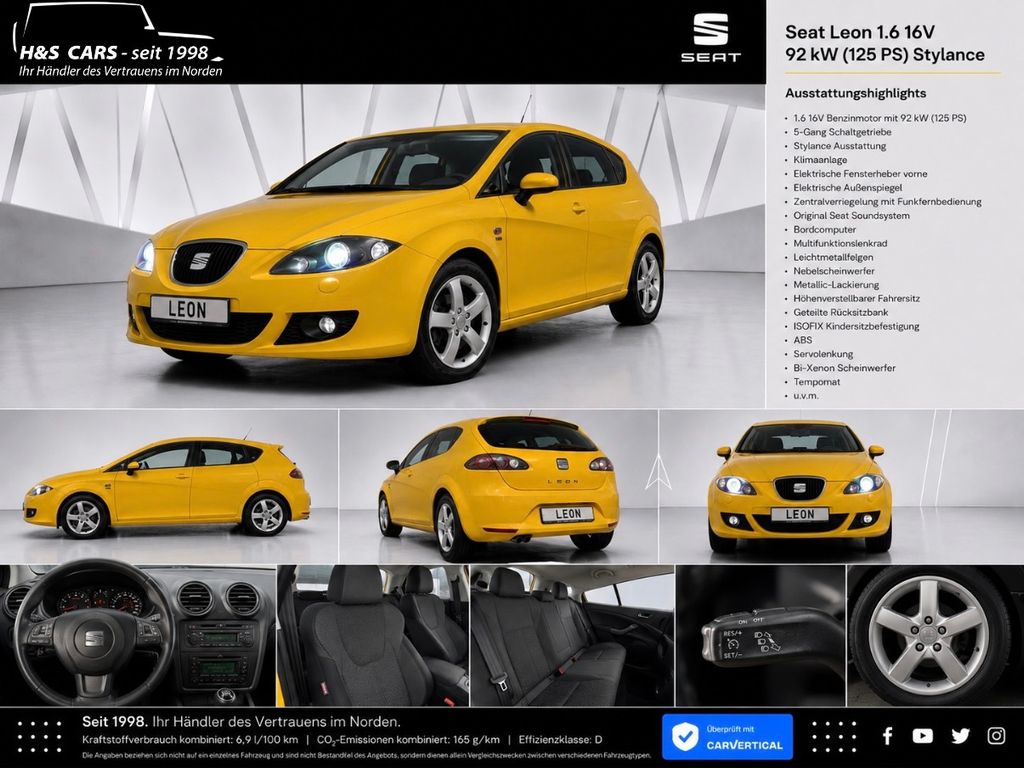Viewport: 1024px width, 768px height.
Task: Click the Facebook icon in the footer
Action: point(887,736)
